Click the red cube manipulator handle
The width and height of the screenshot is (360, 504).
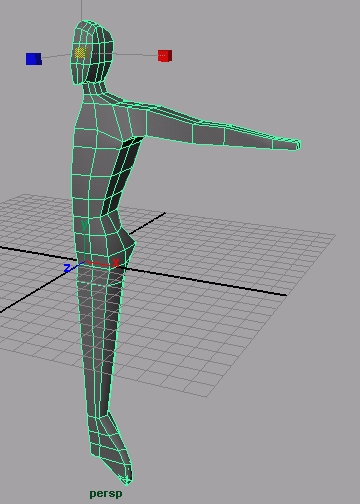[165, 56]
